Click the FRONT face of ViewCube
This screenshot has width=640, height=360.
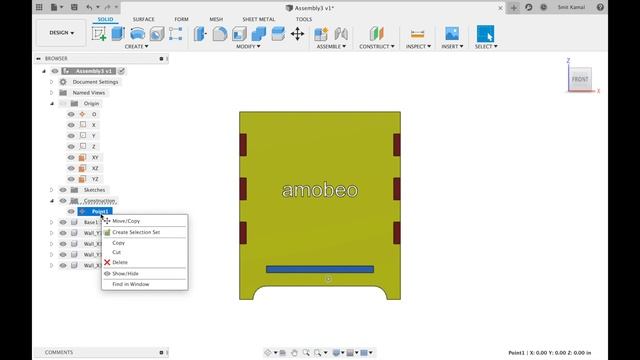(580, 79)
